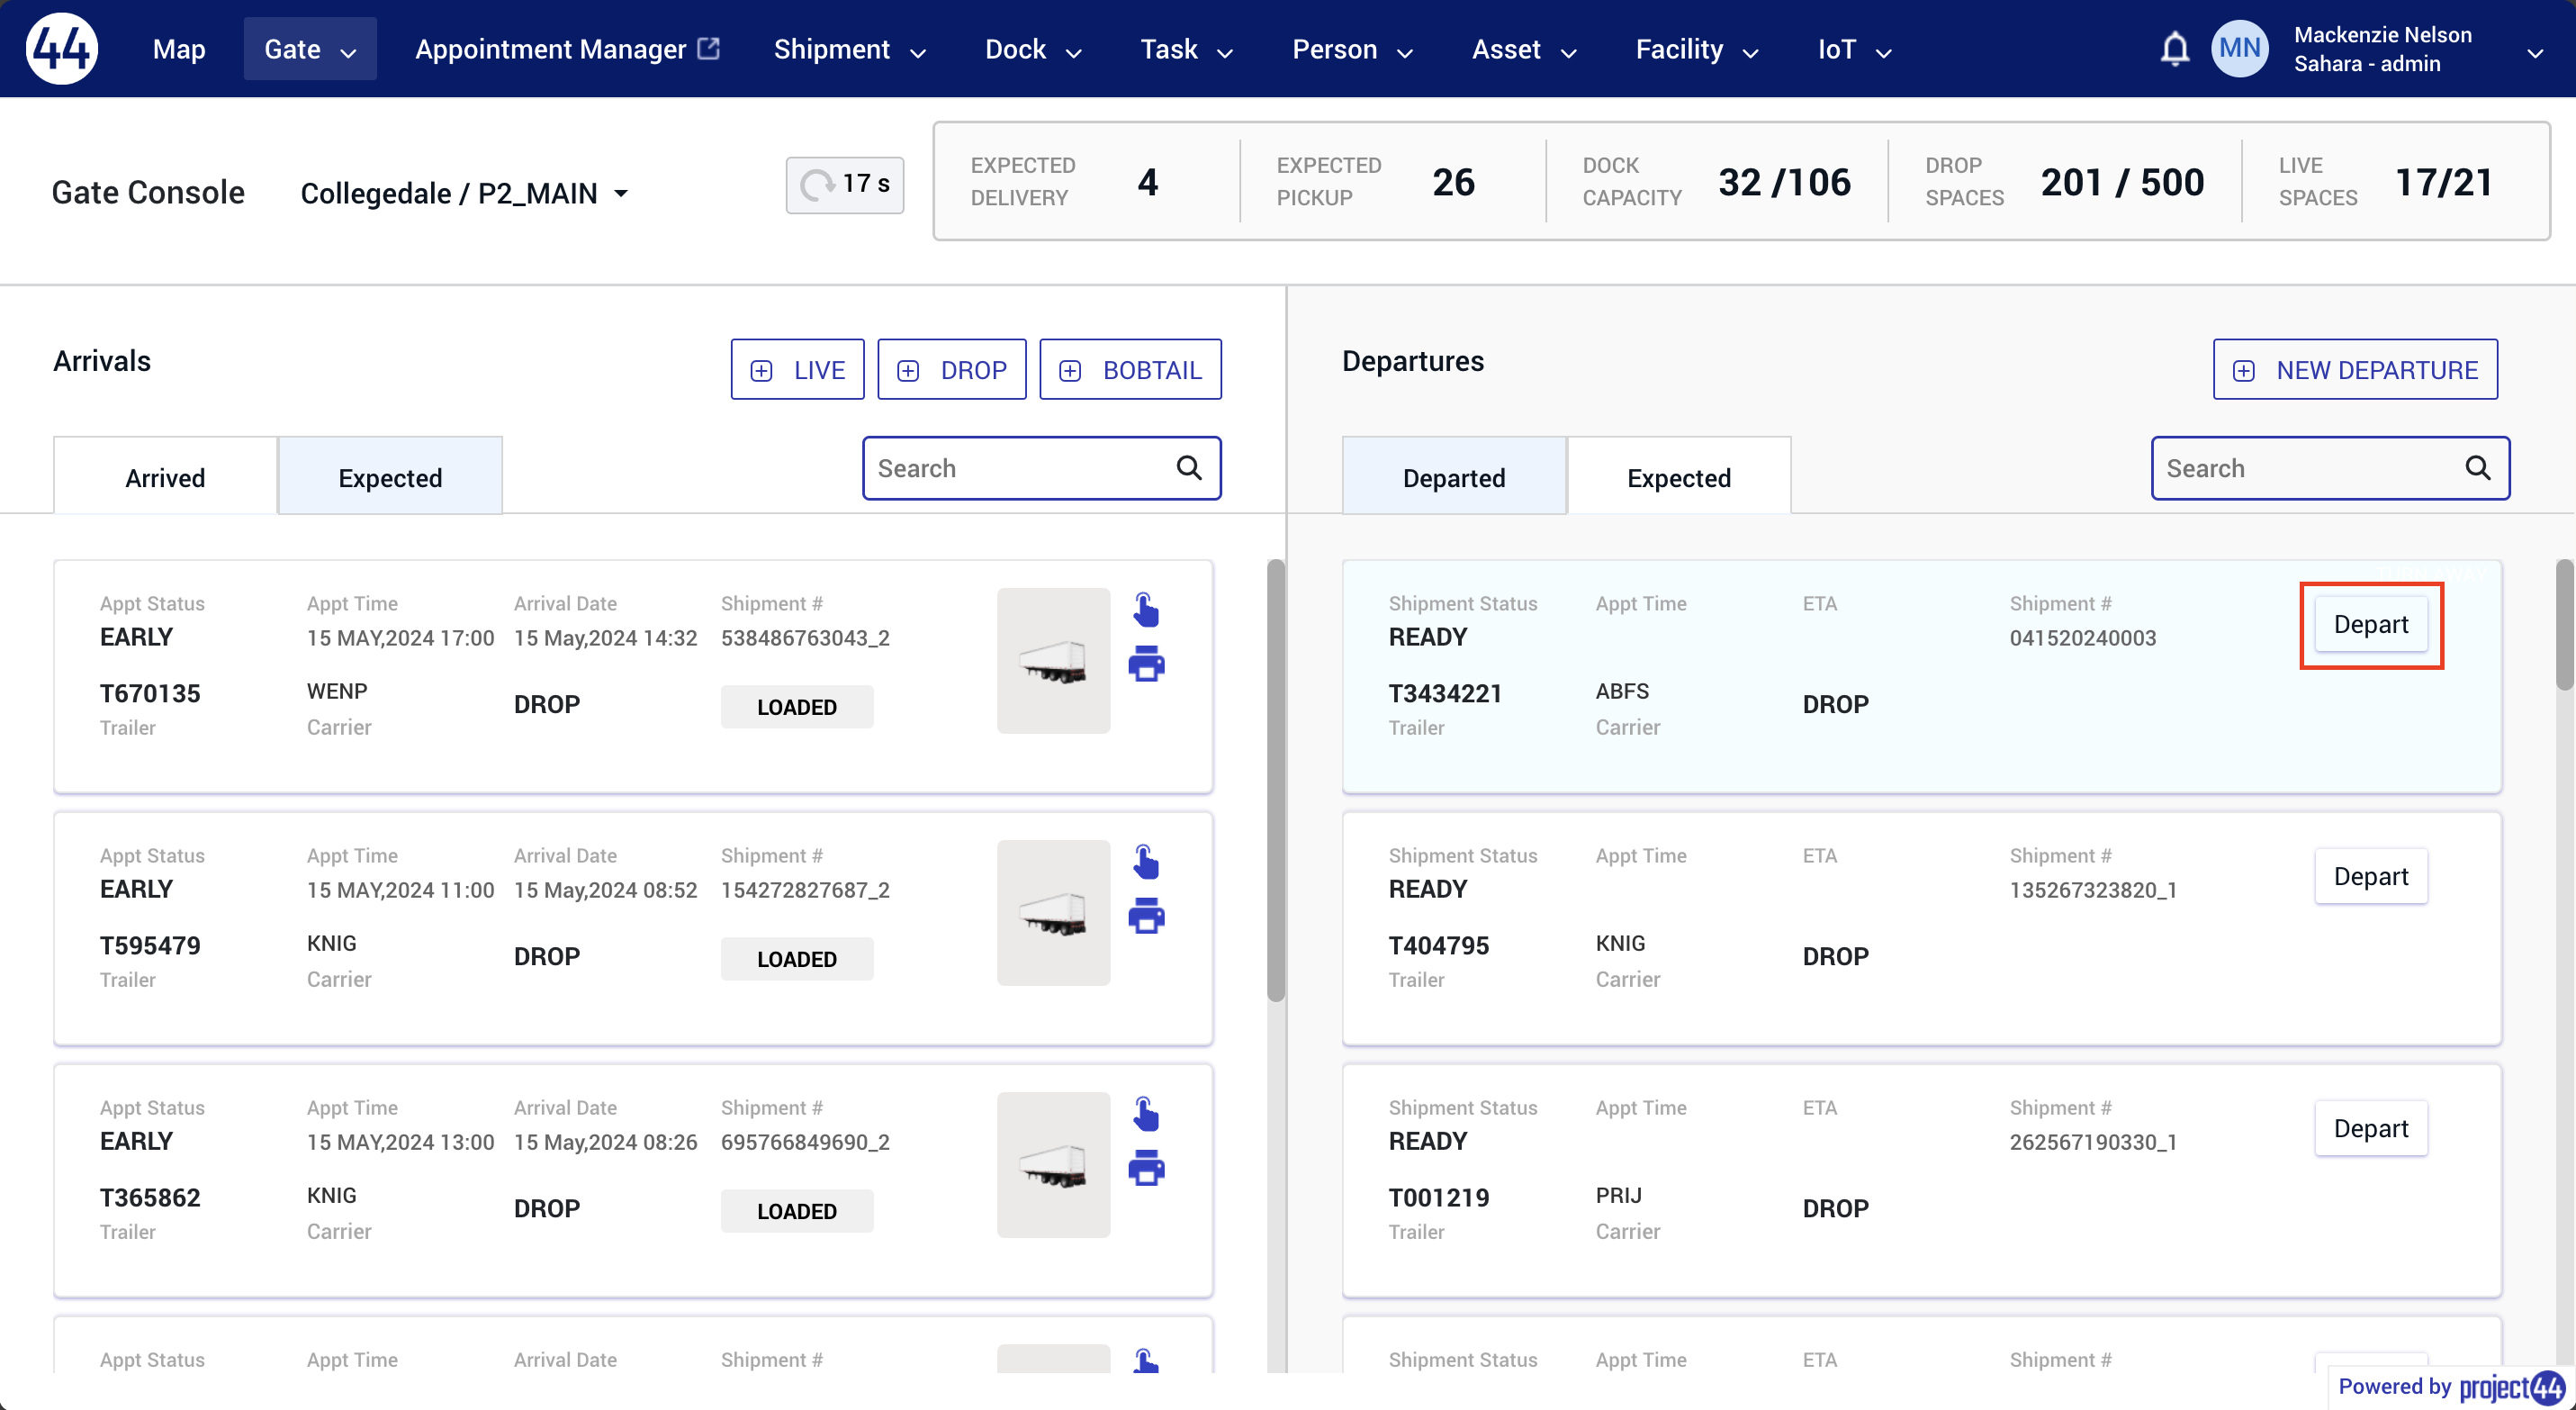Expand the Asset menu
This screenshot has height=1410, width=2576.
[1525, 49]
